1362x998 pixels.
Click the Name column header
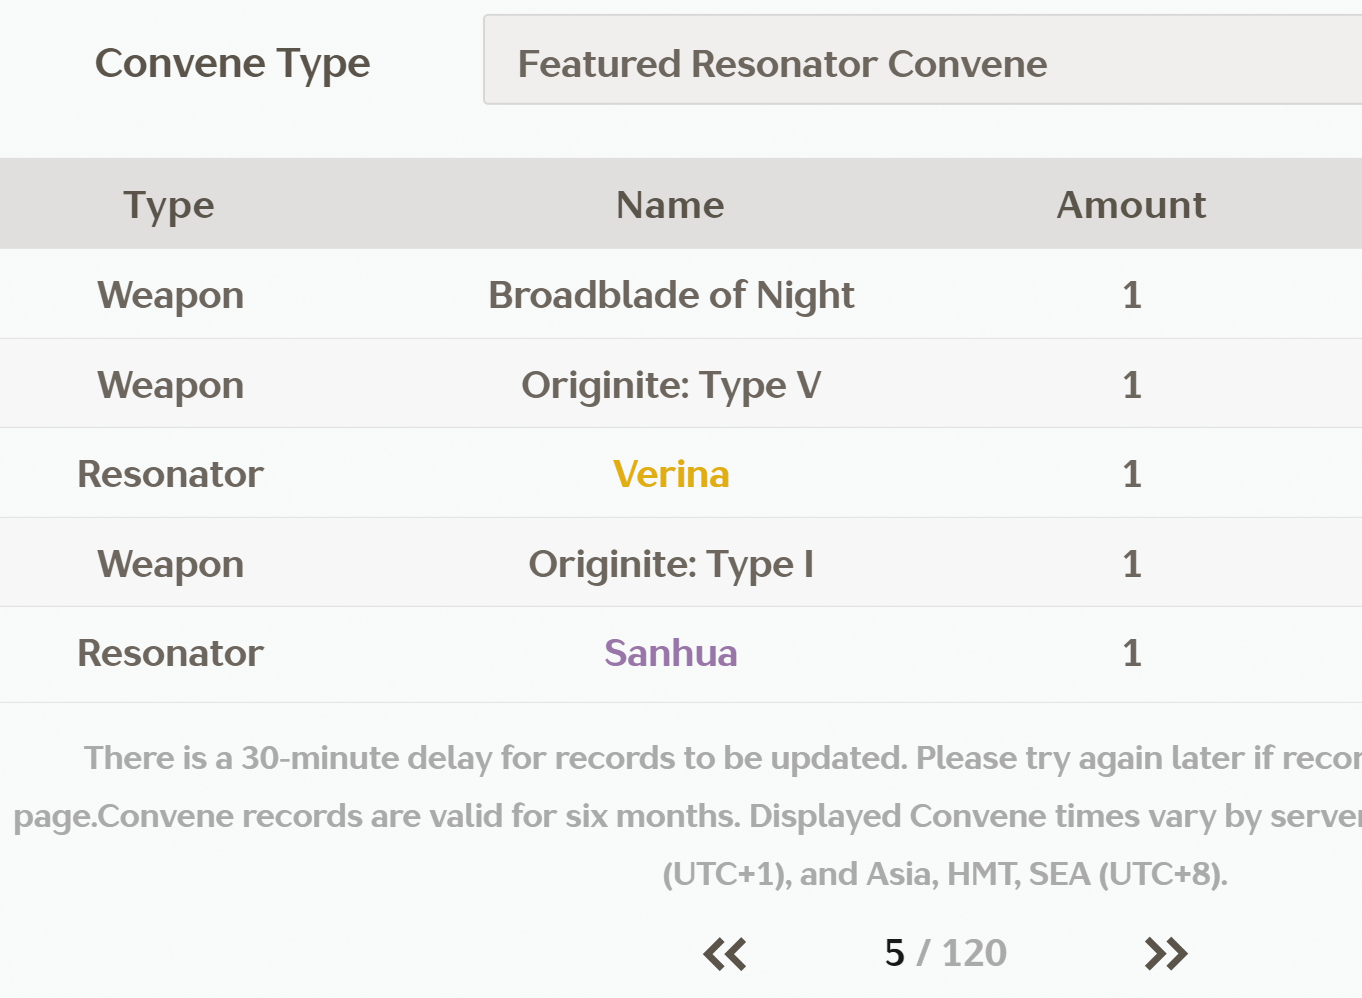coord(670,205)
